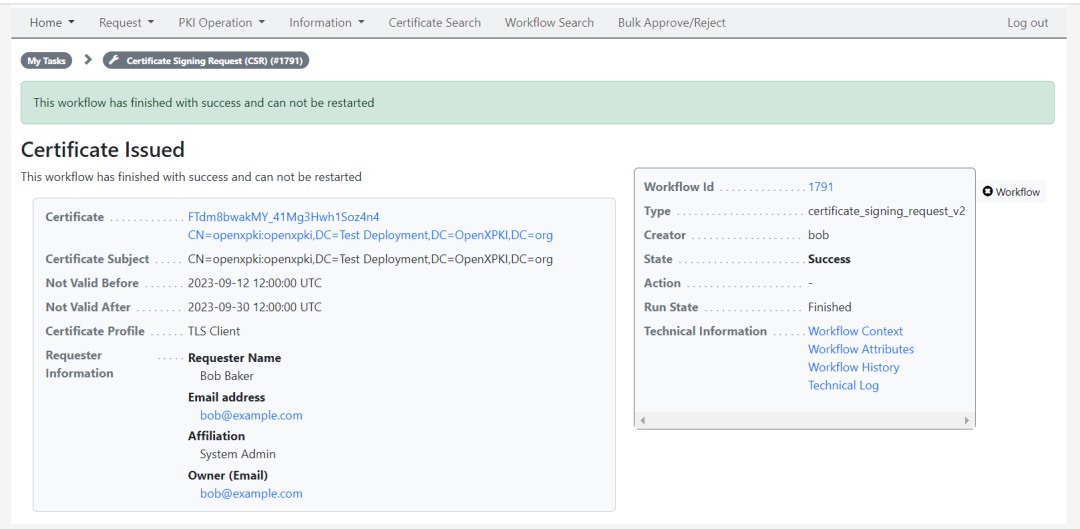
Task: Click the Certificate Issued heading
Action: coord(103,149)
